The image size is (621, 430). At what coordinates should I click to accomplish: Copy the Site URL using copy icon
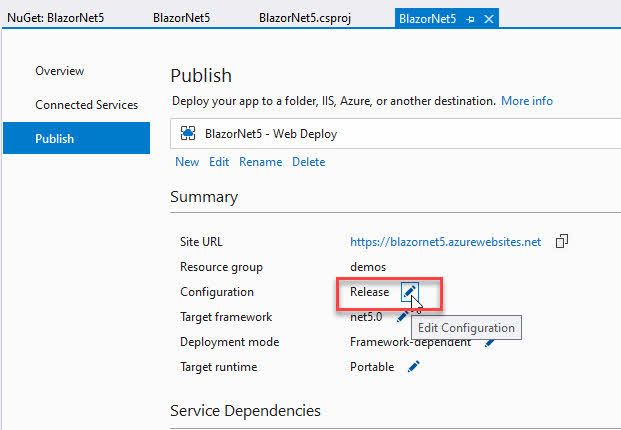click(x=563, y=241)
